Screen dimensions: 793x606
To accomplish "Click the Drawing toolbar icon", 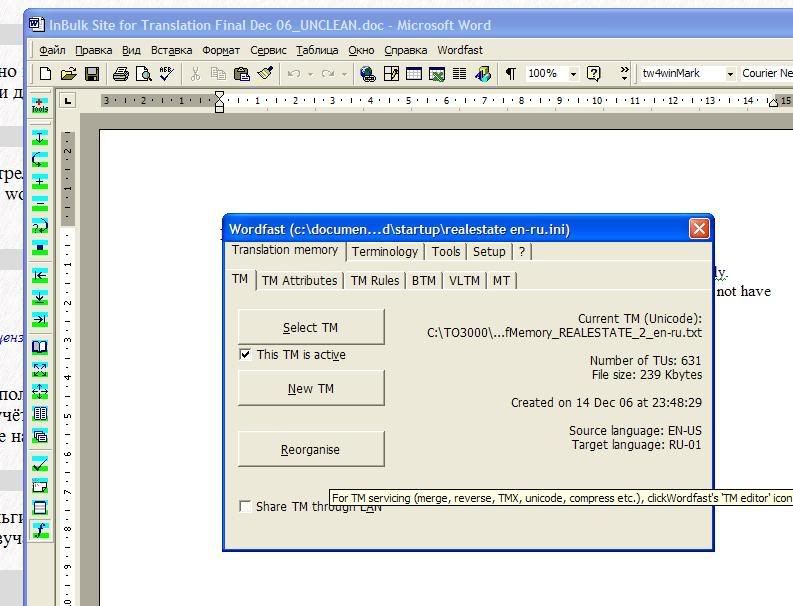I will 482,74.
